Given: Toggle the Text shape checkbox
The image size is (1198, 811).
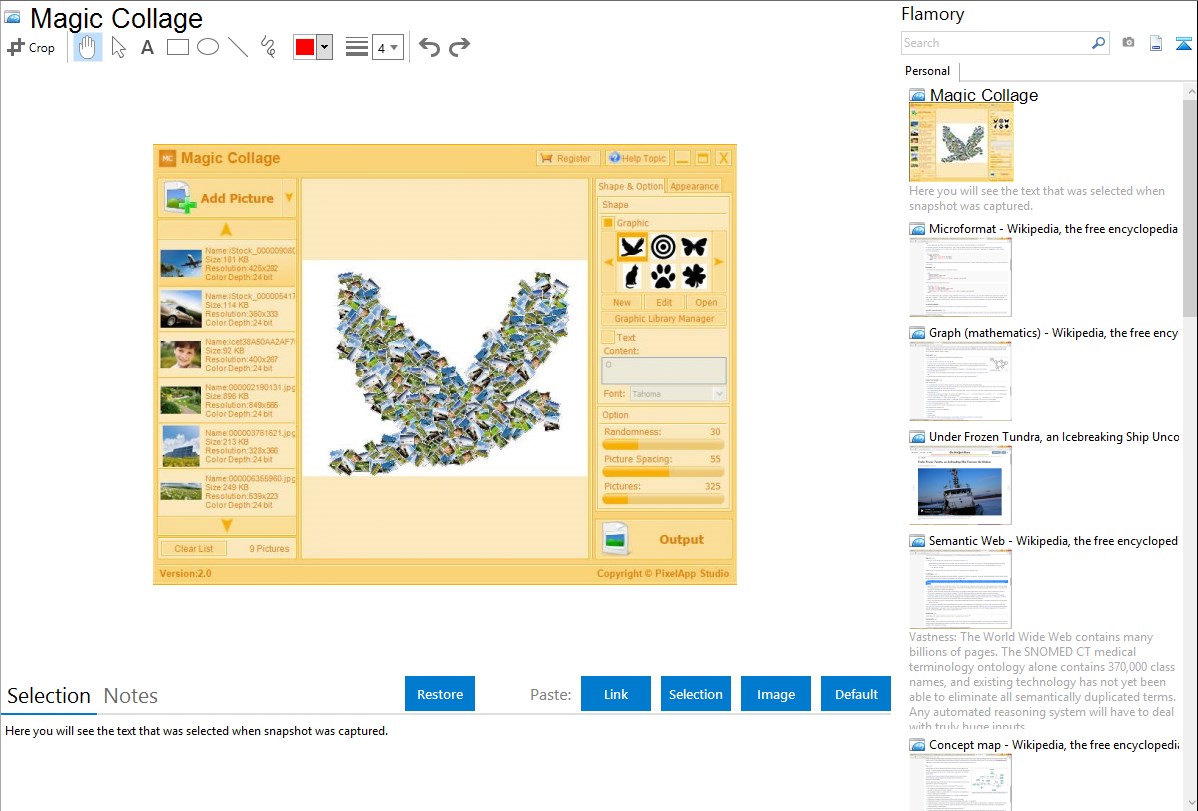Looking at the screenshot, I should pyautogui.click(x=608, y=337).
